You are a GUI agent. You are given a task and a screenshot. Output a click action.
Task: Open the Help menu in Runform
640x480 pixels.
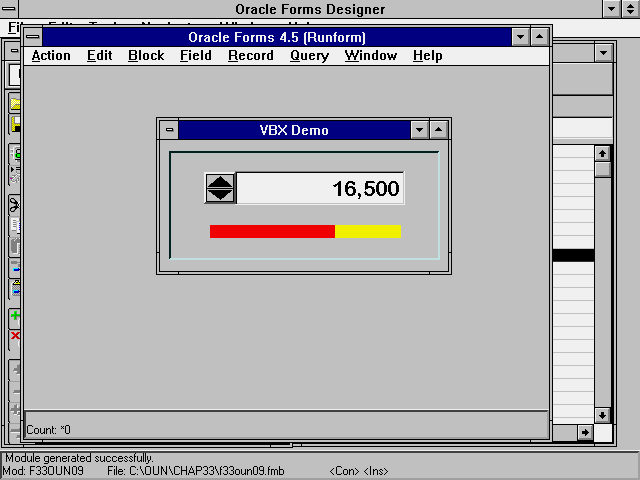coord(427,56)
